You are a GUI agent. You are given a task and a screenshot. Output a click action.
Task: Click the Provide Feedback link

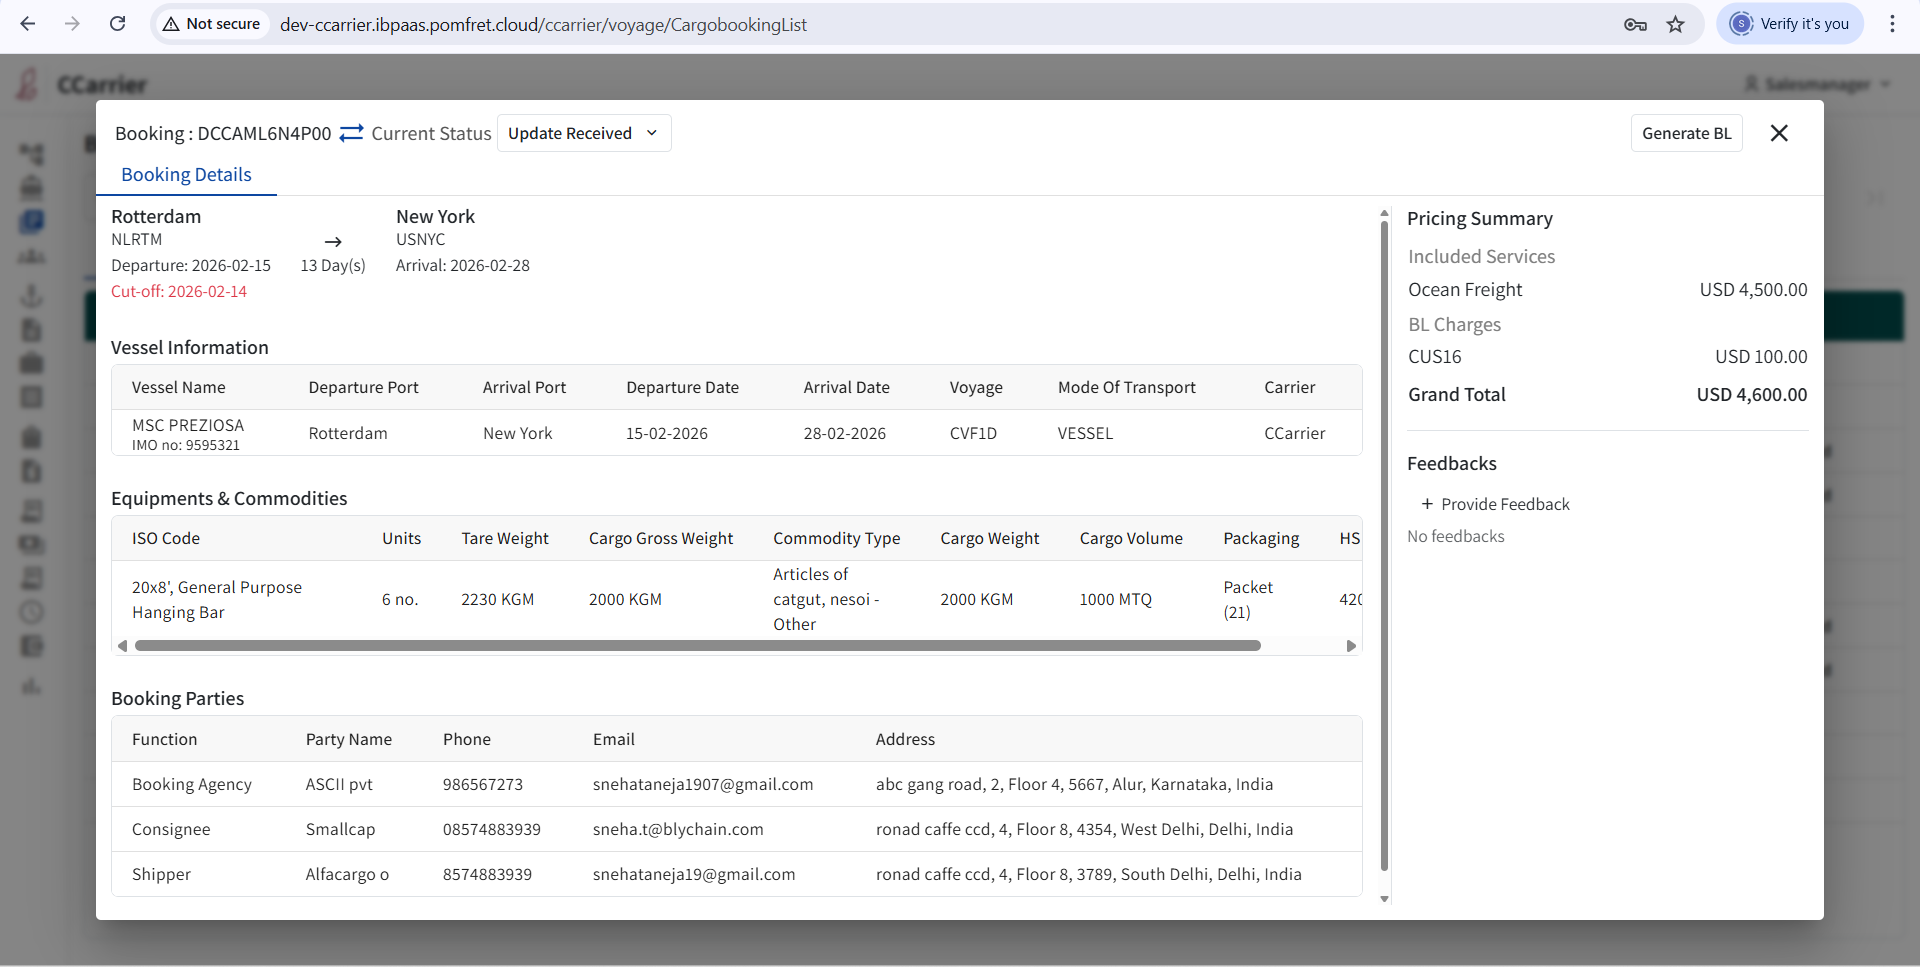(x=1505, y=504)
